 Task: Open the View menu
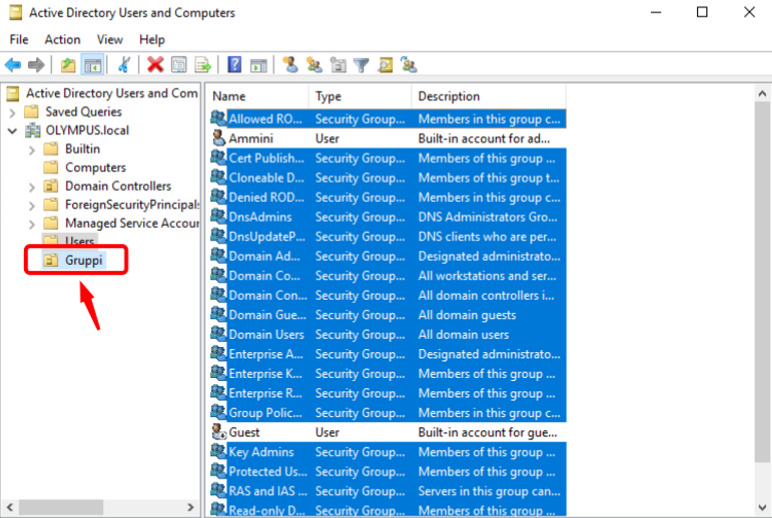[x=110, y=39]
